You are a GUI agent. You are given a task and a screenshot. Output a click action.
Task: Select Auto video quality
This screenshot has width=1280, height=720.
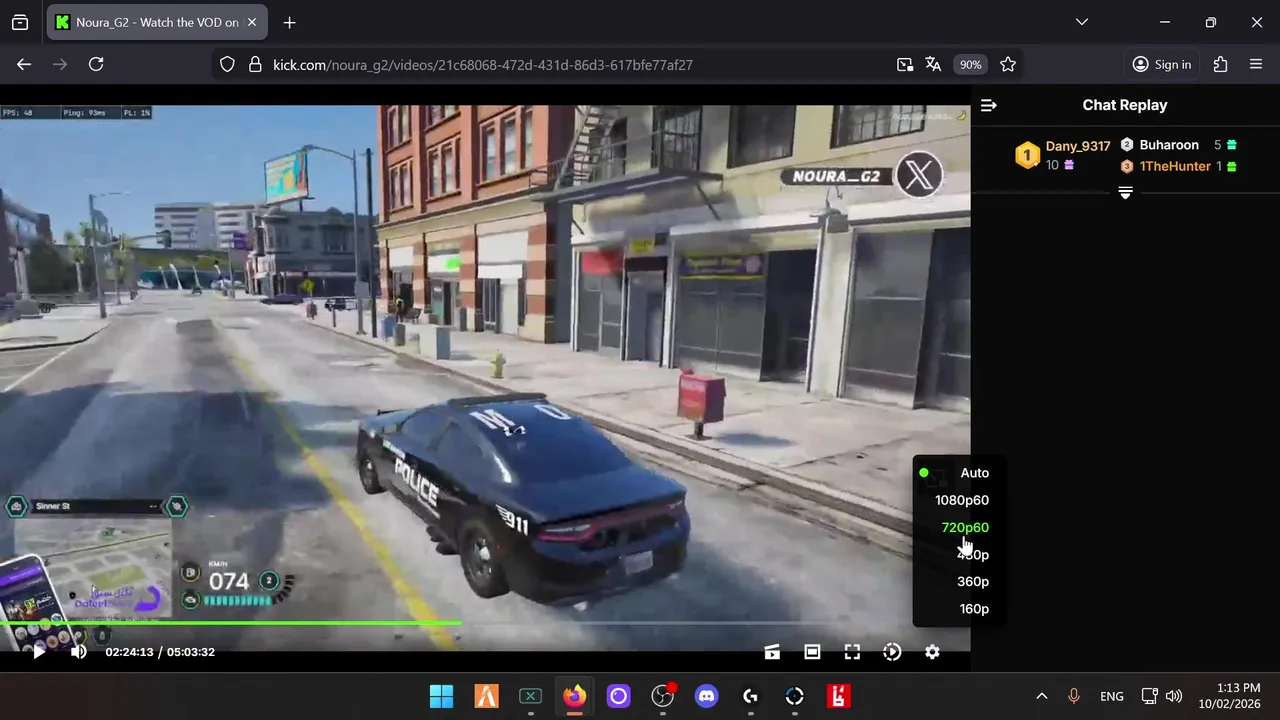(x=974, y=473)
